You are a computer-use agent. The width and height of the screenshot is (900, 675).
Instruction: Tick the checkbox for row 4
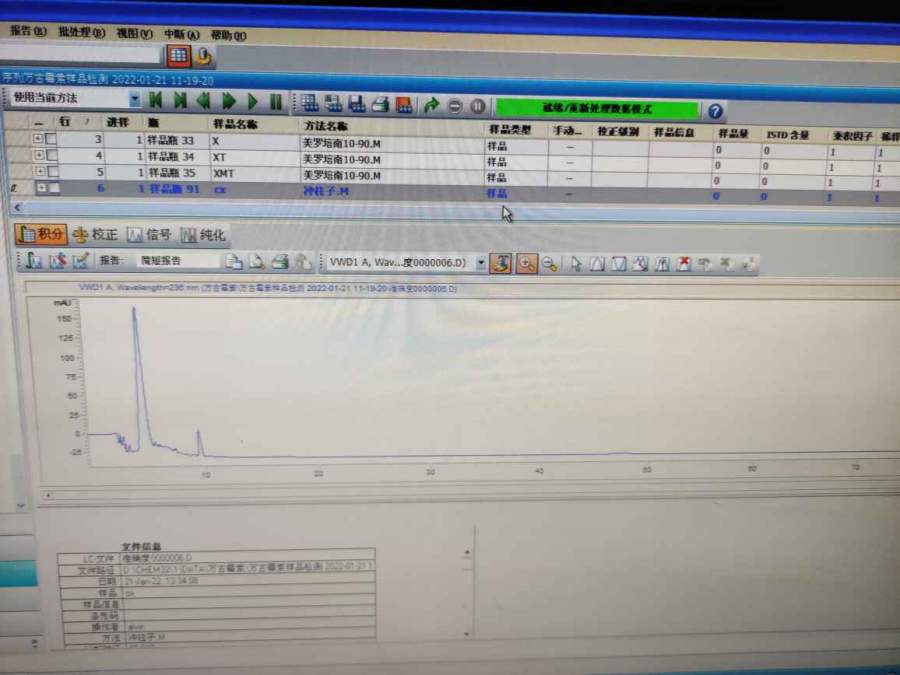point(52,155)
